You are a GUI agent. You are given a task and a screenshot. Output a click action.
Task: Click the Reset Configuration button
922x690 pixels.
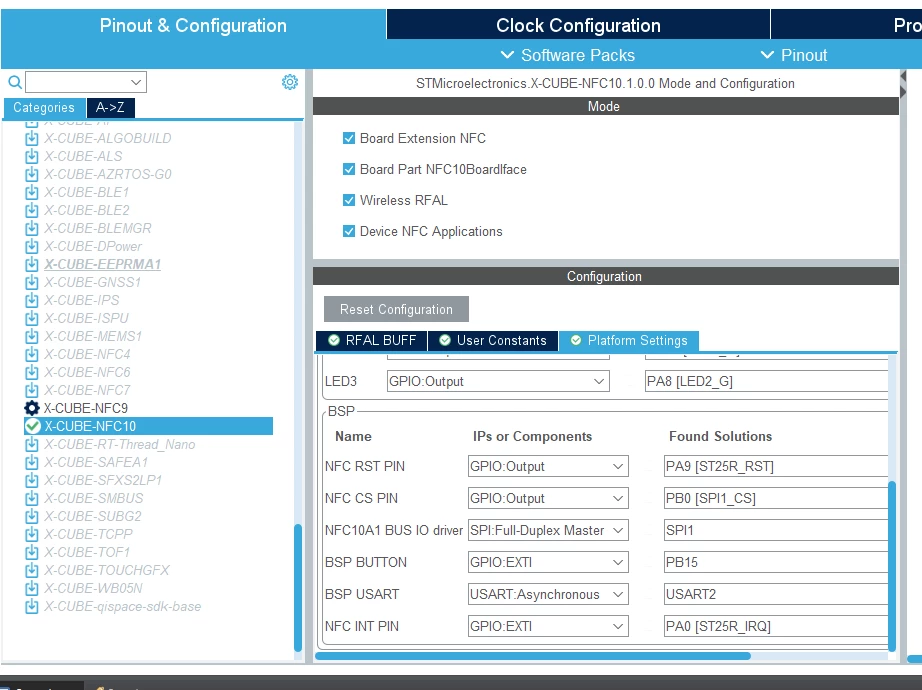[x=396, y=309]
